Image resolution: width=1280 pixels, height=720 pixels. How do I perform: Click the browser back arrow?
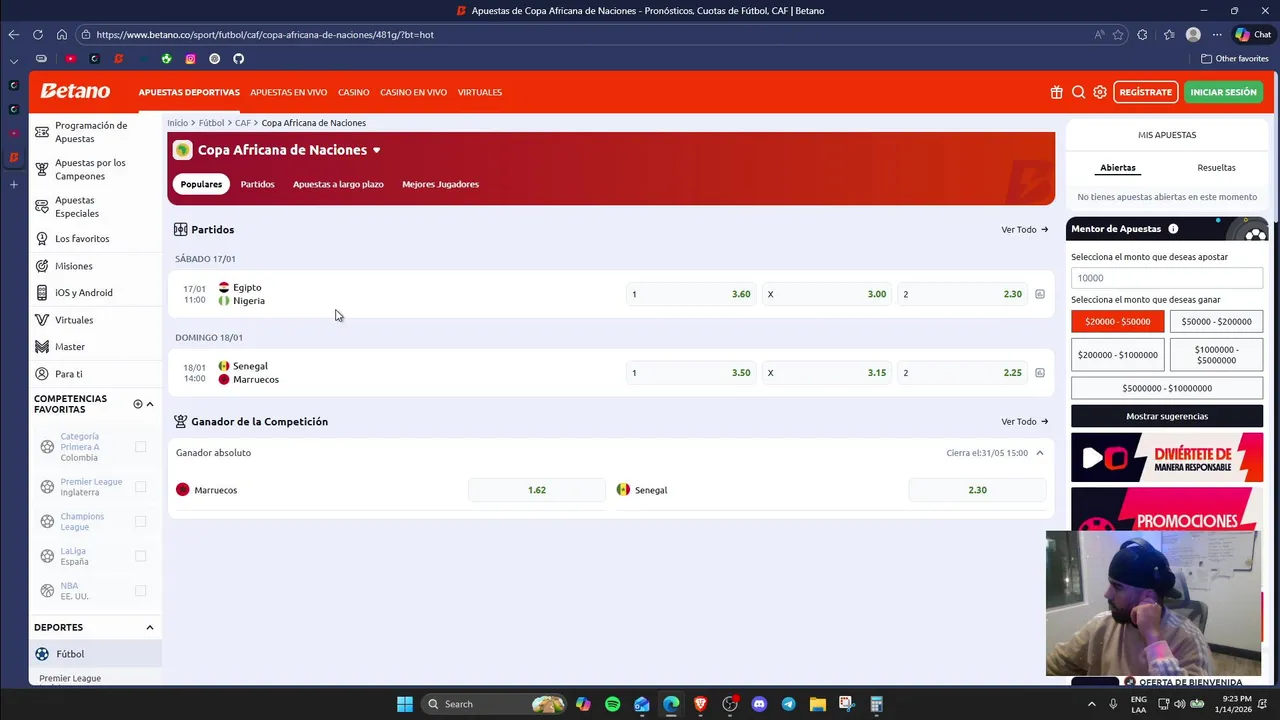[x=14, y=34]
